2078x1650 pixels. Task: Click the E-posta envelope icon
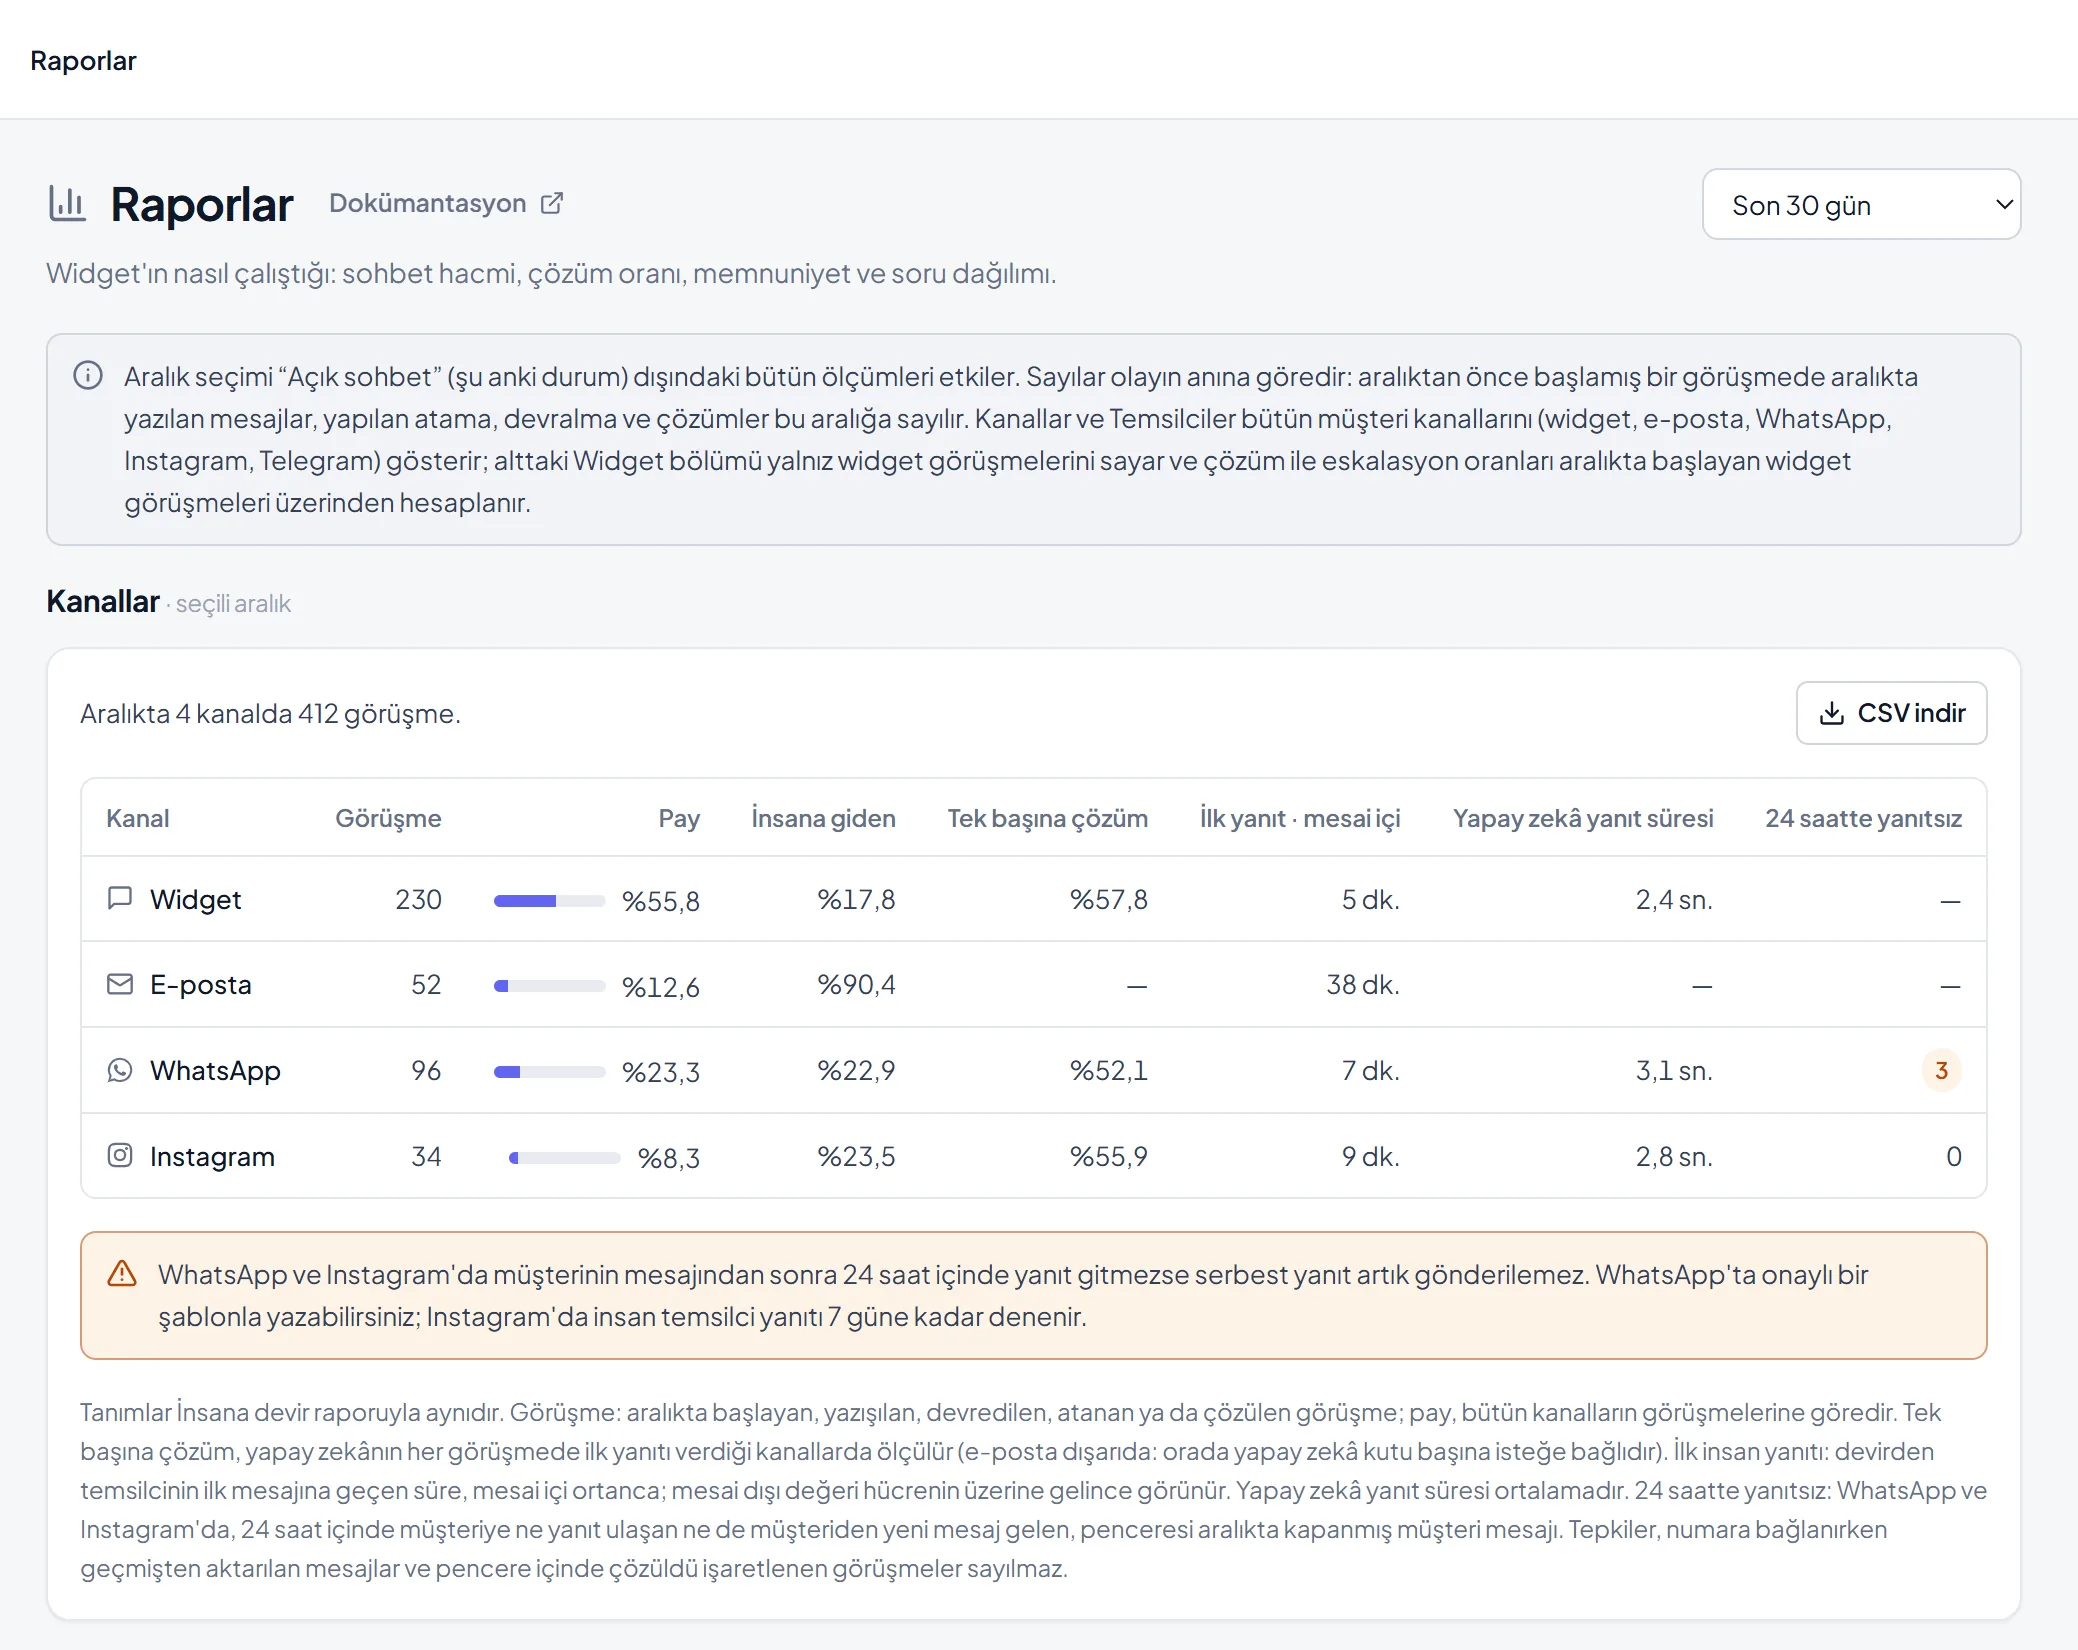tap(120, 984)
